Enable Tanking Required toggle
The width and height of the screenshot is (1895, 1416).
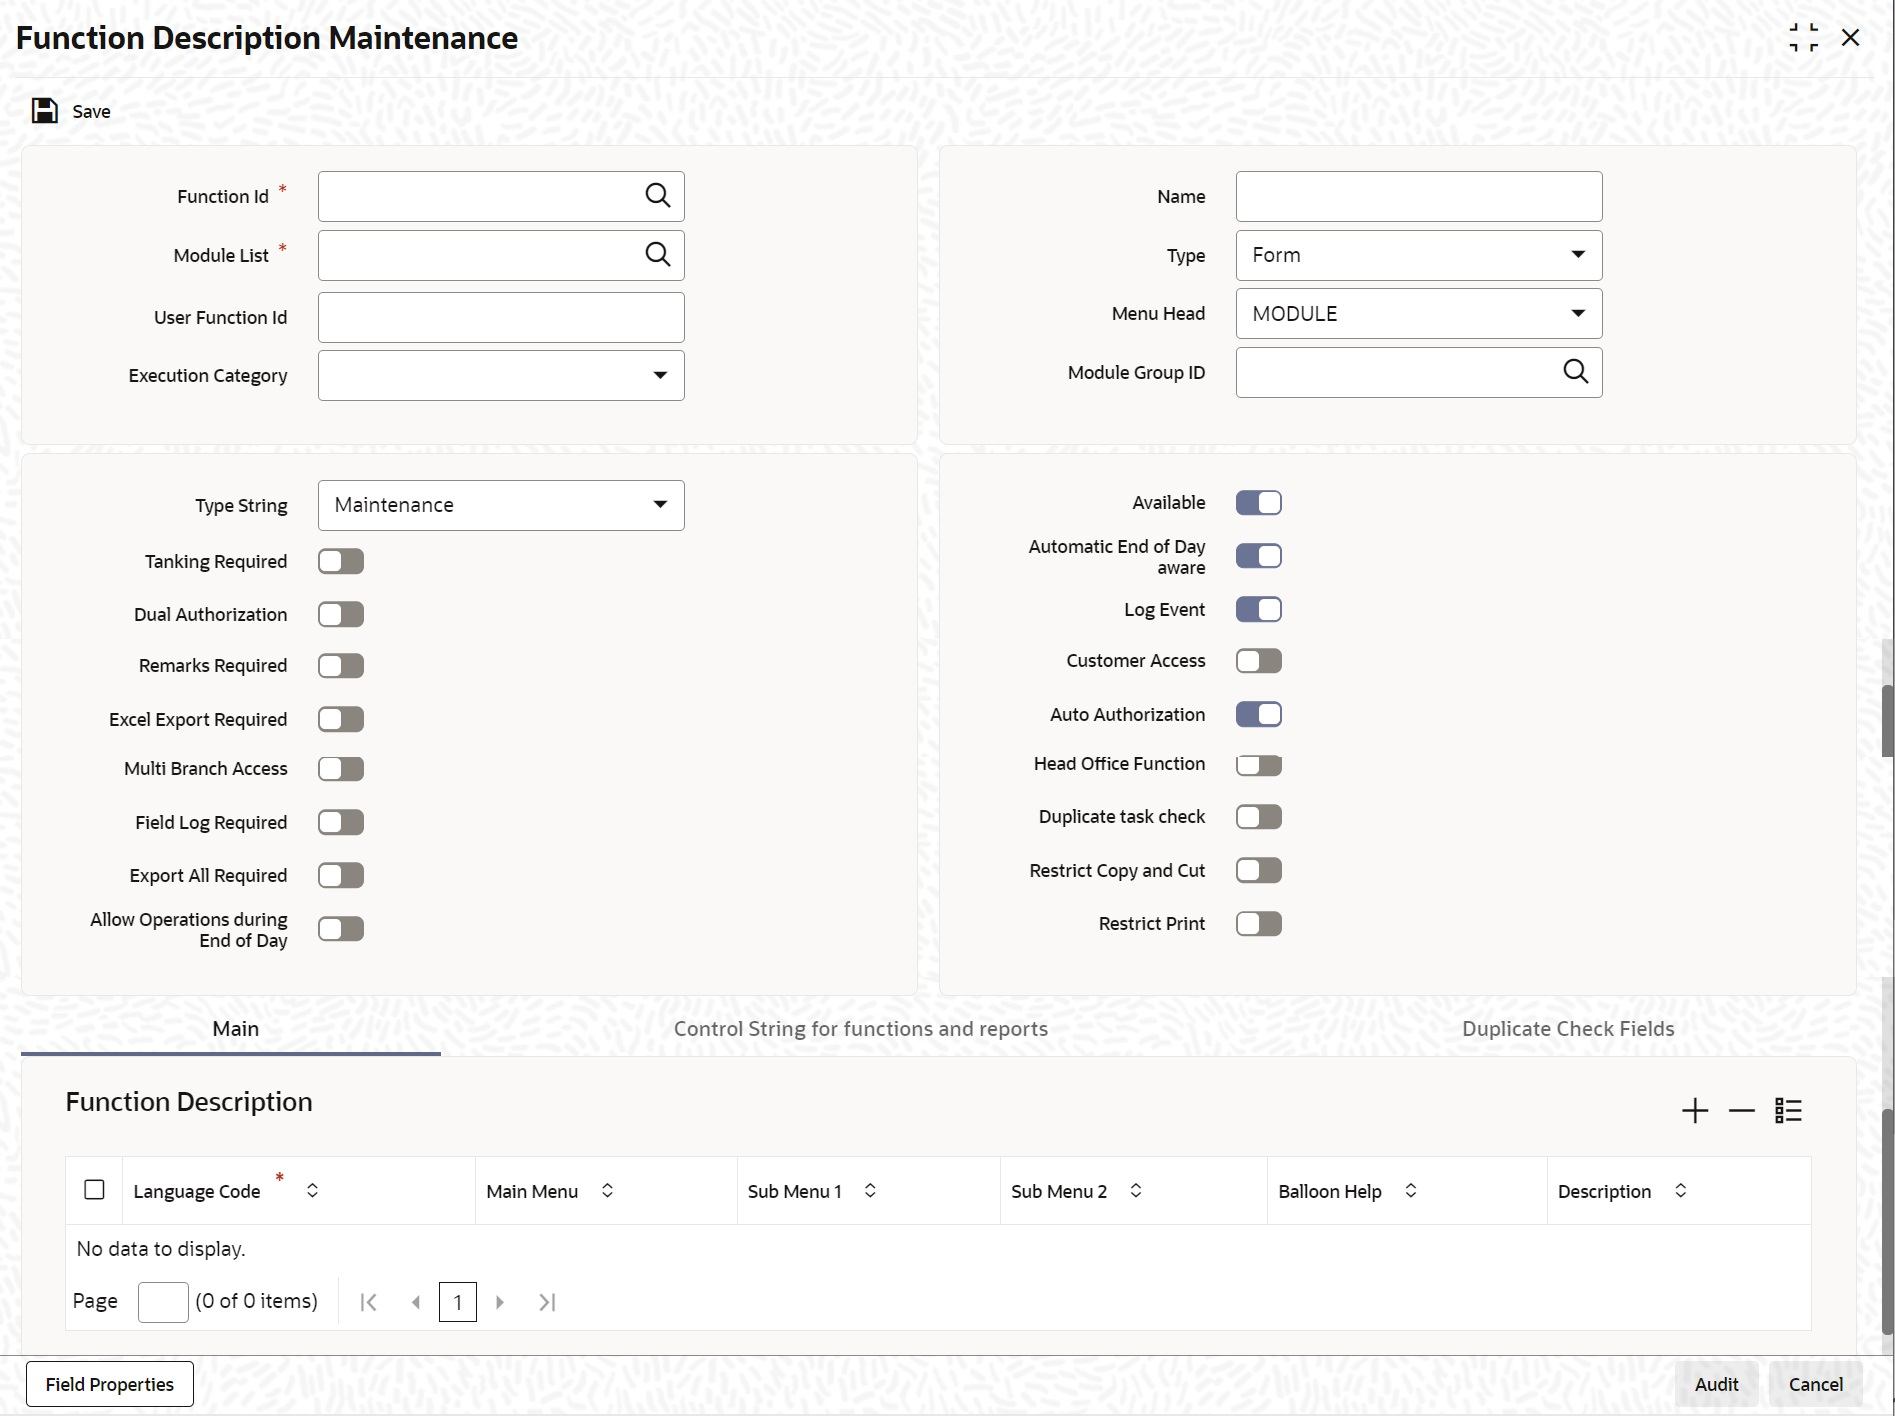pos(341,562)
